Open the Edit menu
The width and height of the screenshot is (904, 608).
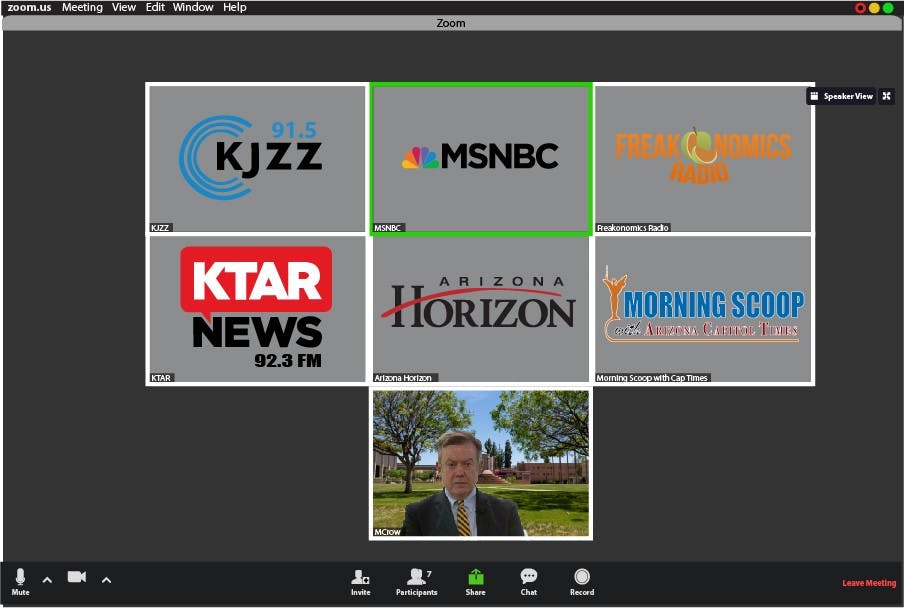point(155,7)
